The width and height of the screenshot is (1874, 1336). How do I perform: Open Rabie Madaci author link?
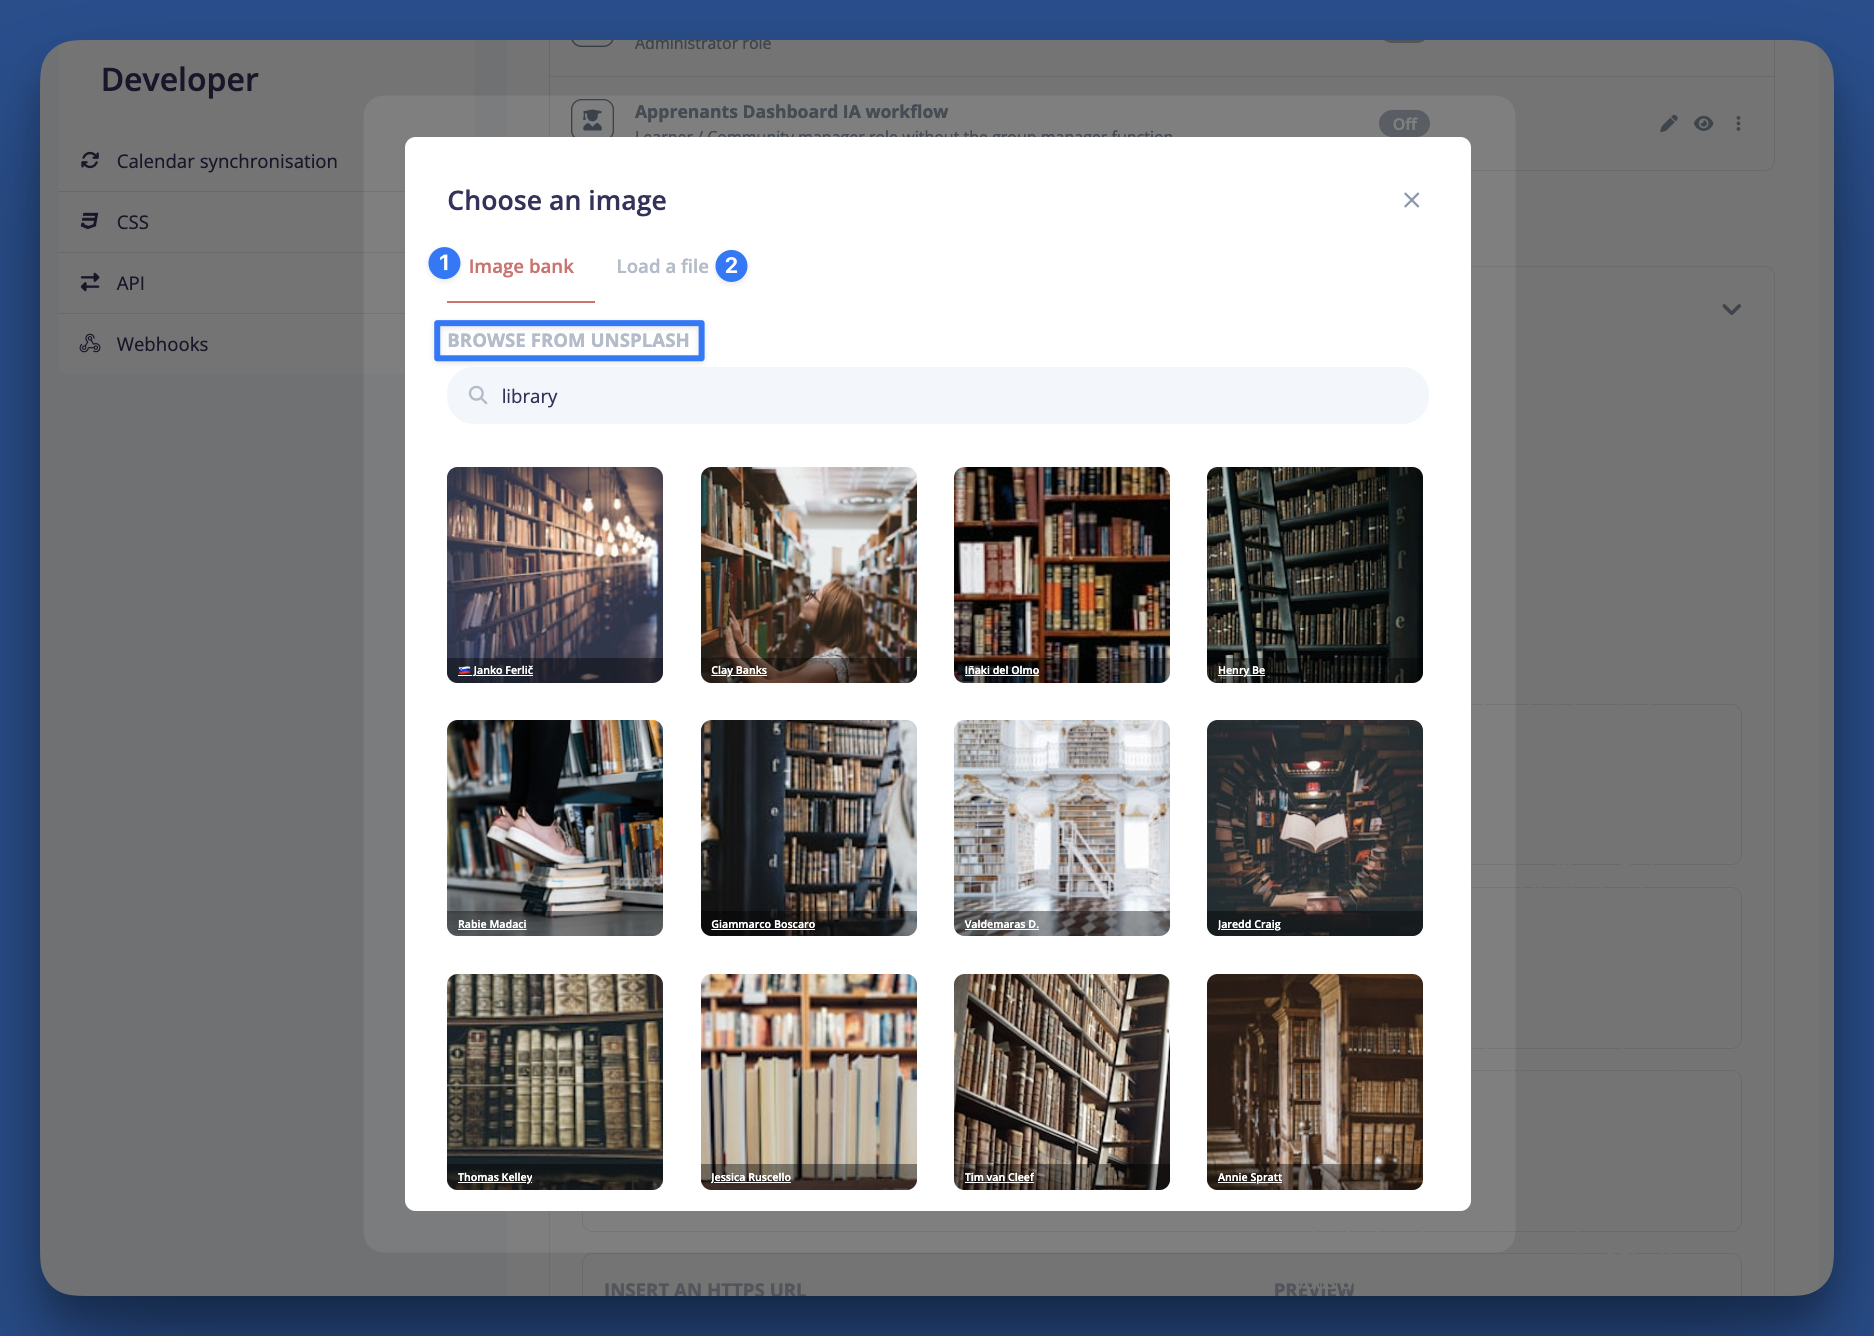tap(492, 924)
